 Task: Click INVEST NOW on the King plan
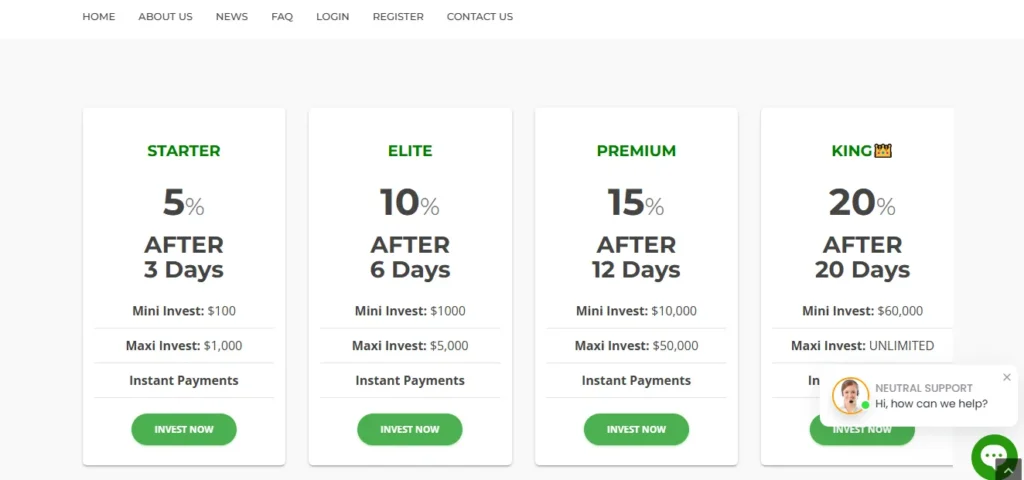point(862,435)
